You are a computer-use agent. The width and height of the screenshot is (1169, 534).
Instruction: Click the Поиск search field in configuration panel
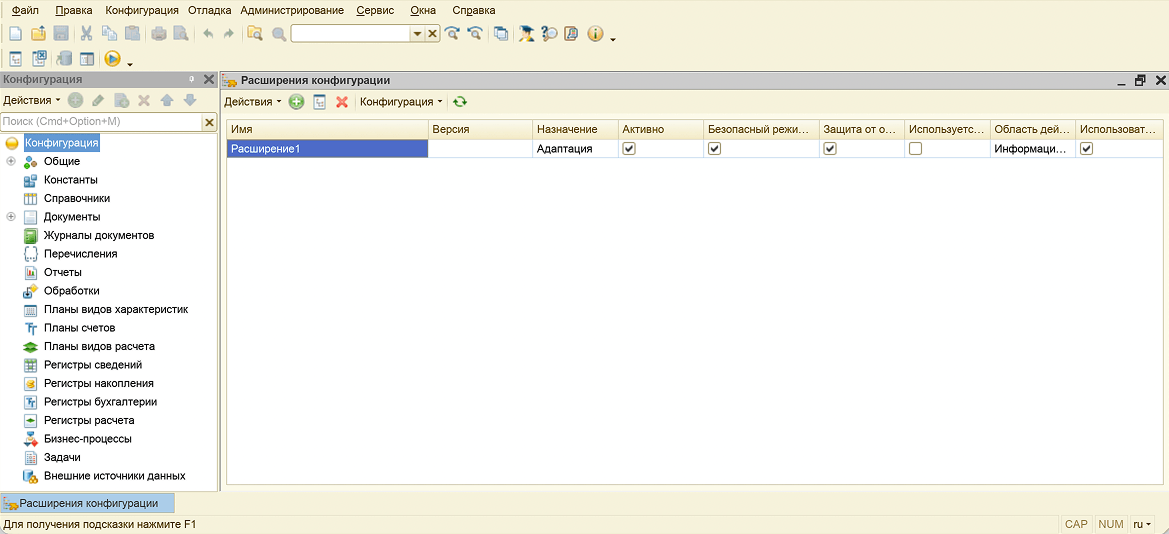pyautogui.click(x=100, y=122)
